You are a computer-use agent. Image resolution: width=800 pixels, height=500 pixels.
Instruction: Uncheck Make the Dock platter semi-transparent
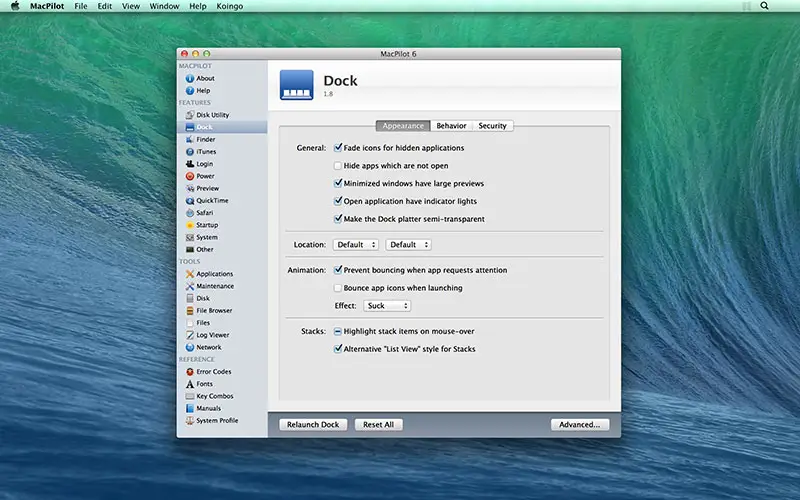(338, 219)
